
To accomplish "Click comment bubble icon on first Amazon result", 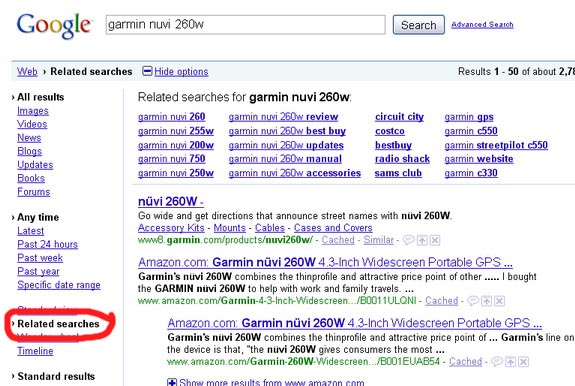I will click(473, 301).
